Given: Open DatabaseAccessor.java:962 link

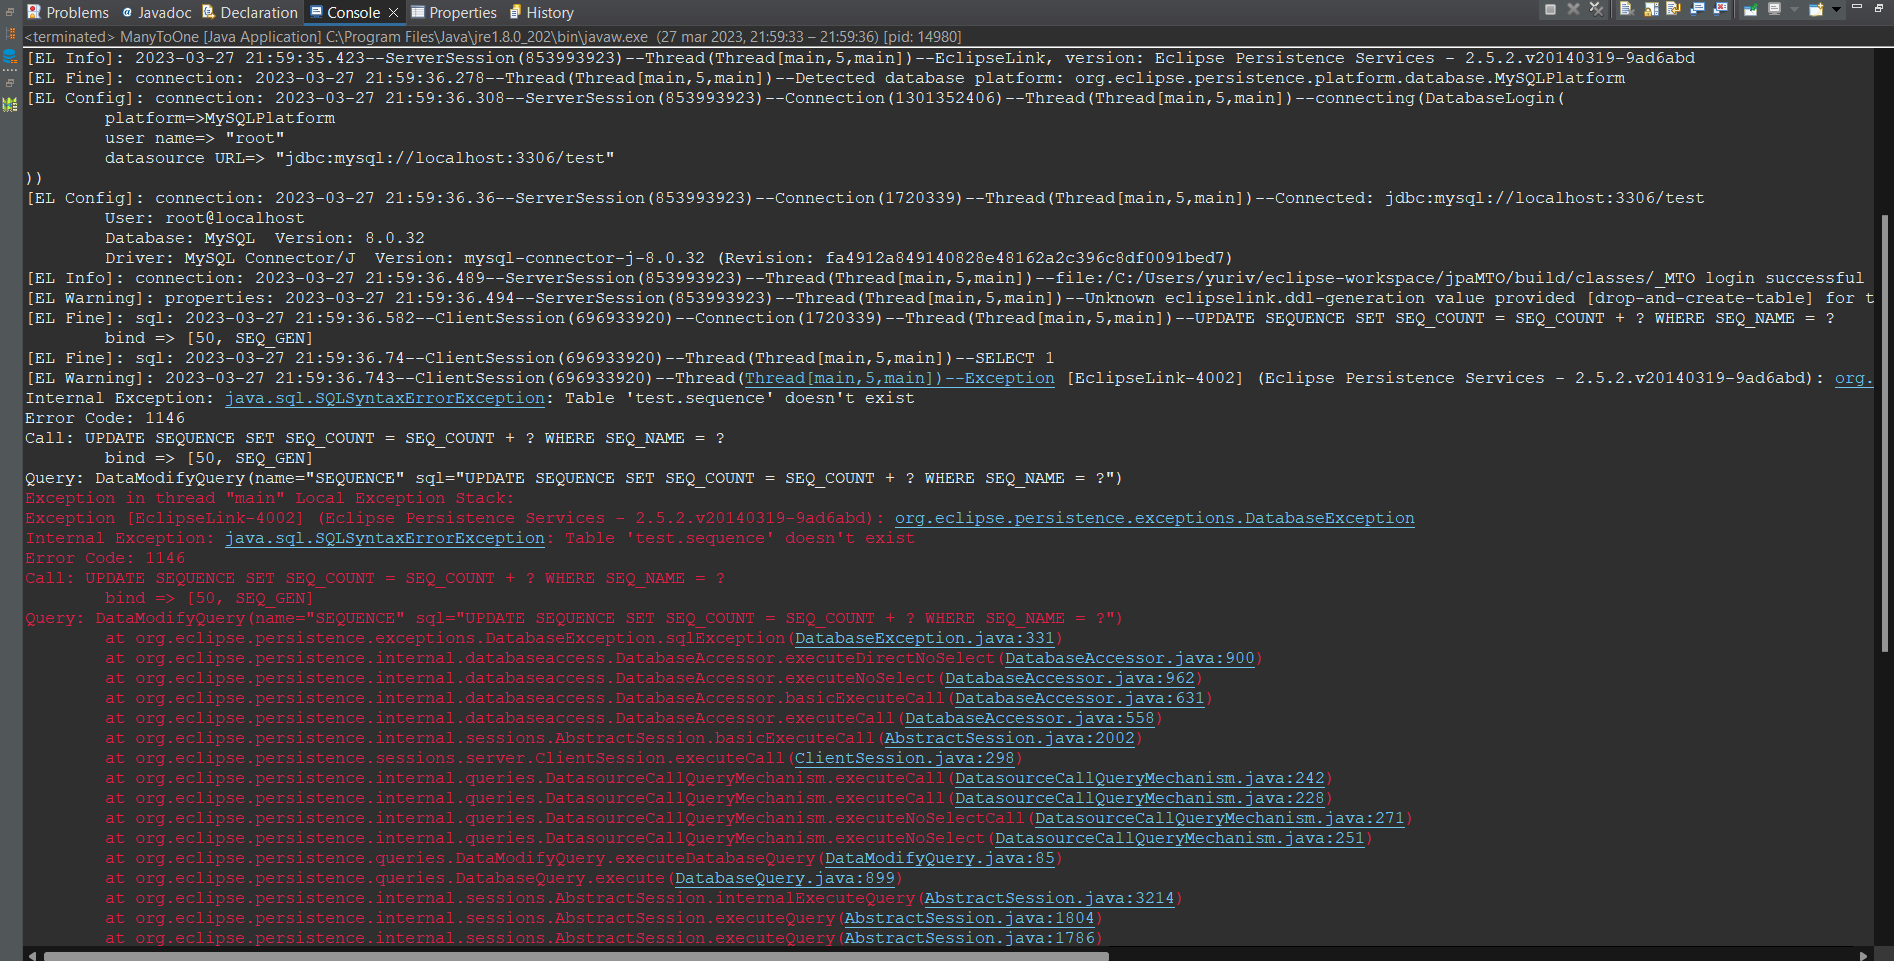Looking at the screenshot, I should [1069, 678].
